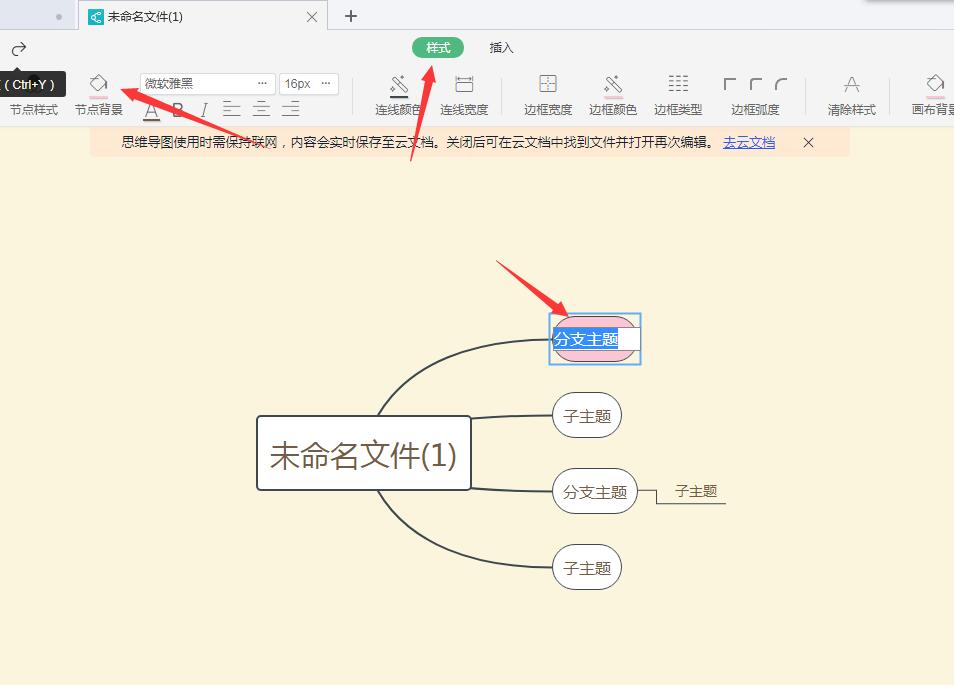
Task: Toggle underline on the node text
Action: [152, 110]
